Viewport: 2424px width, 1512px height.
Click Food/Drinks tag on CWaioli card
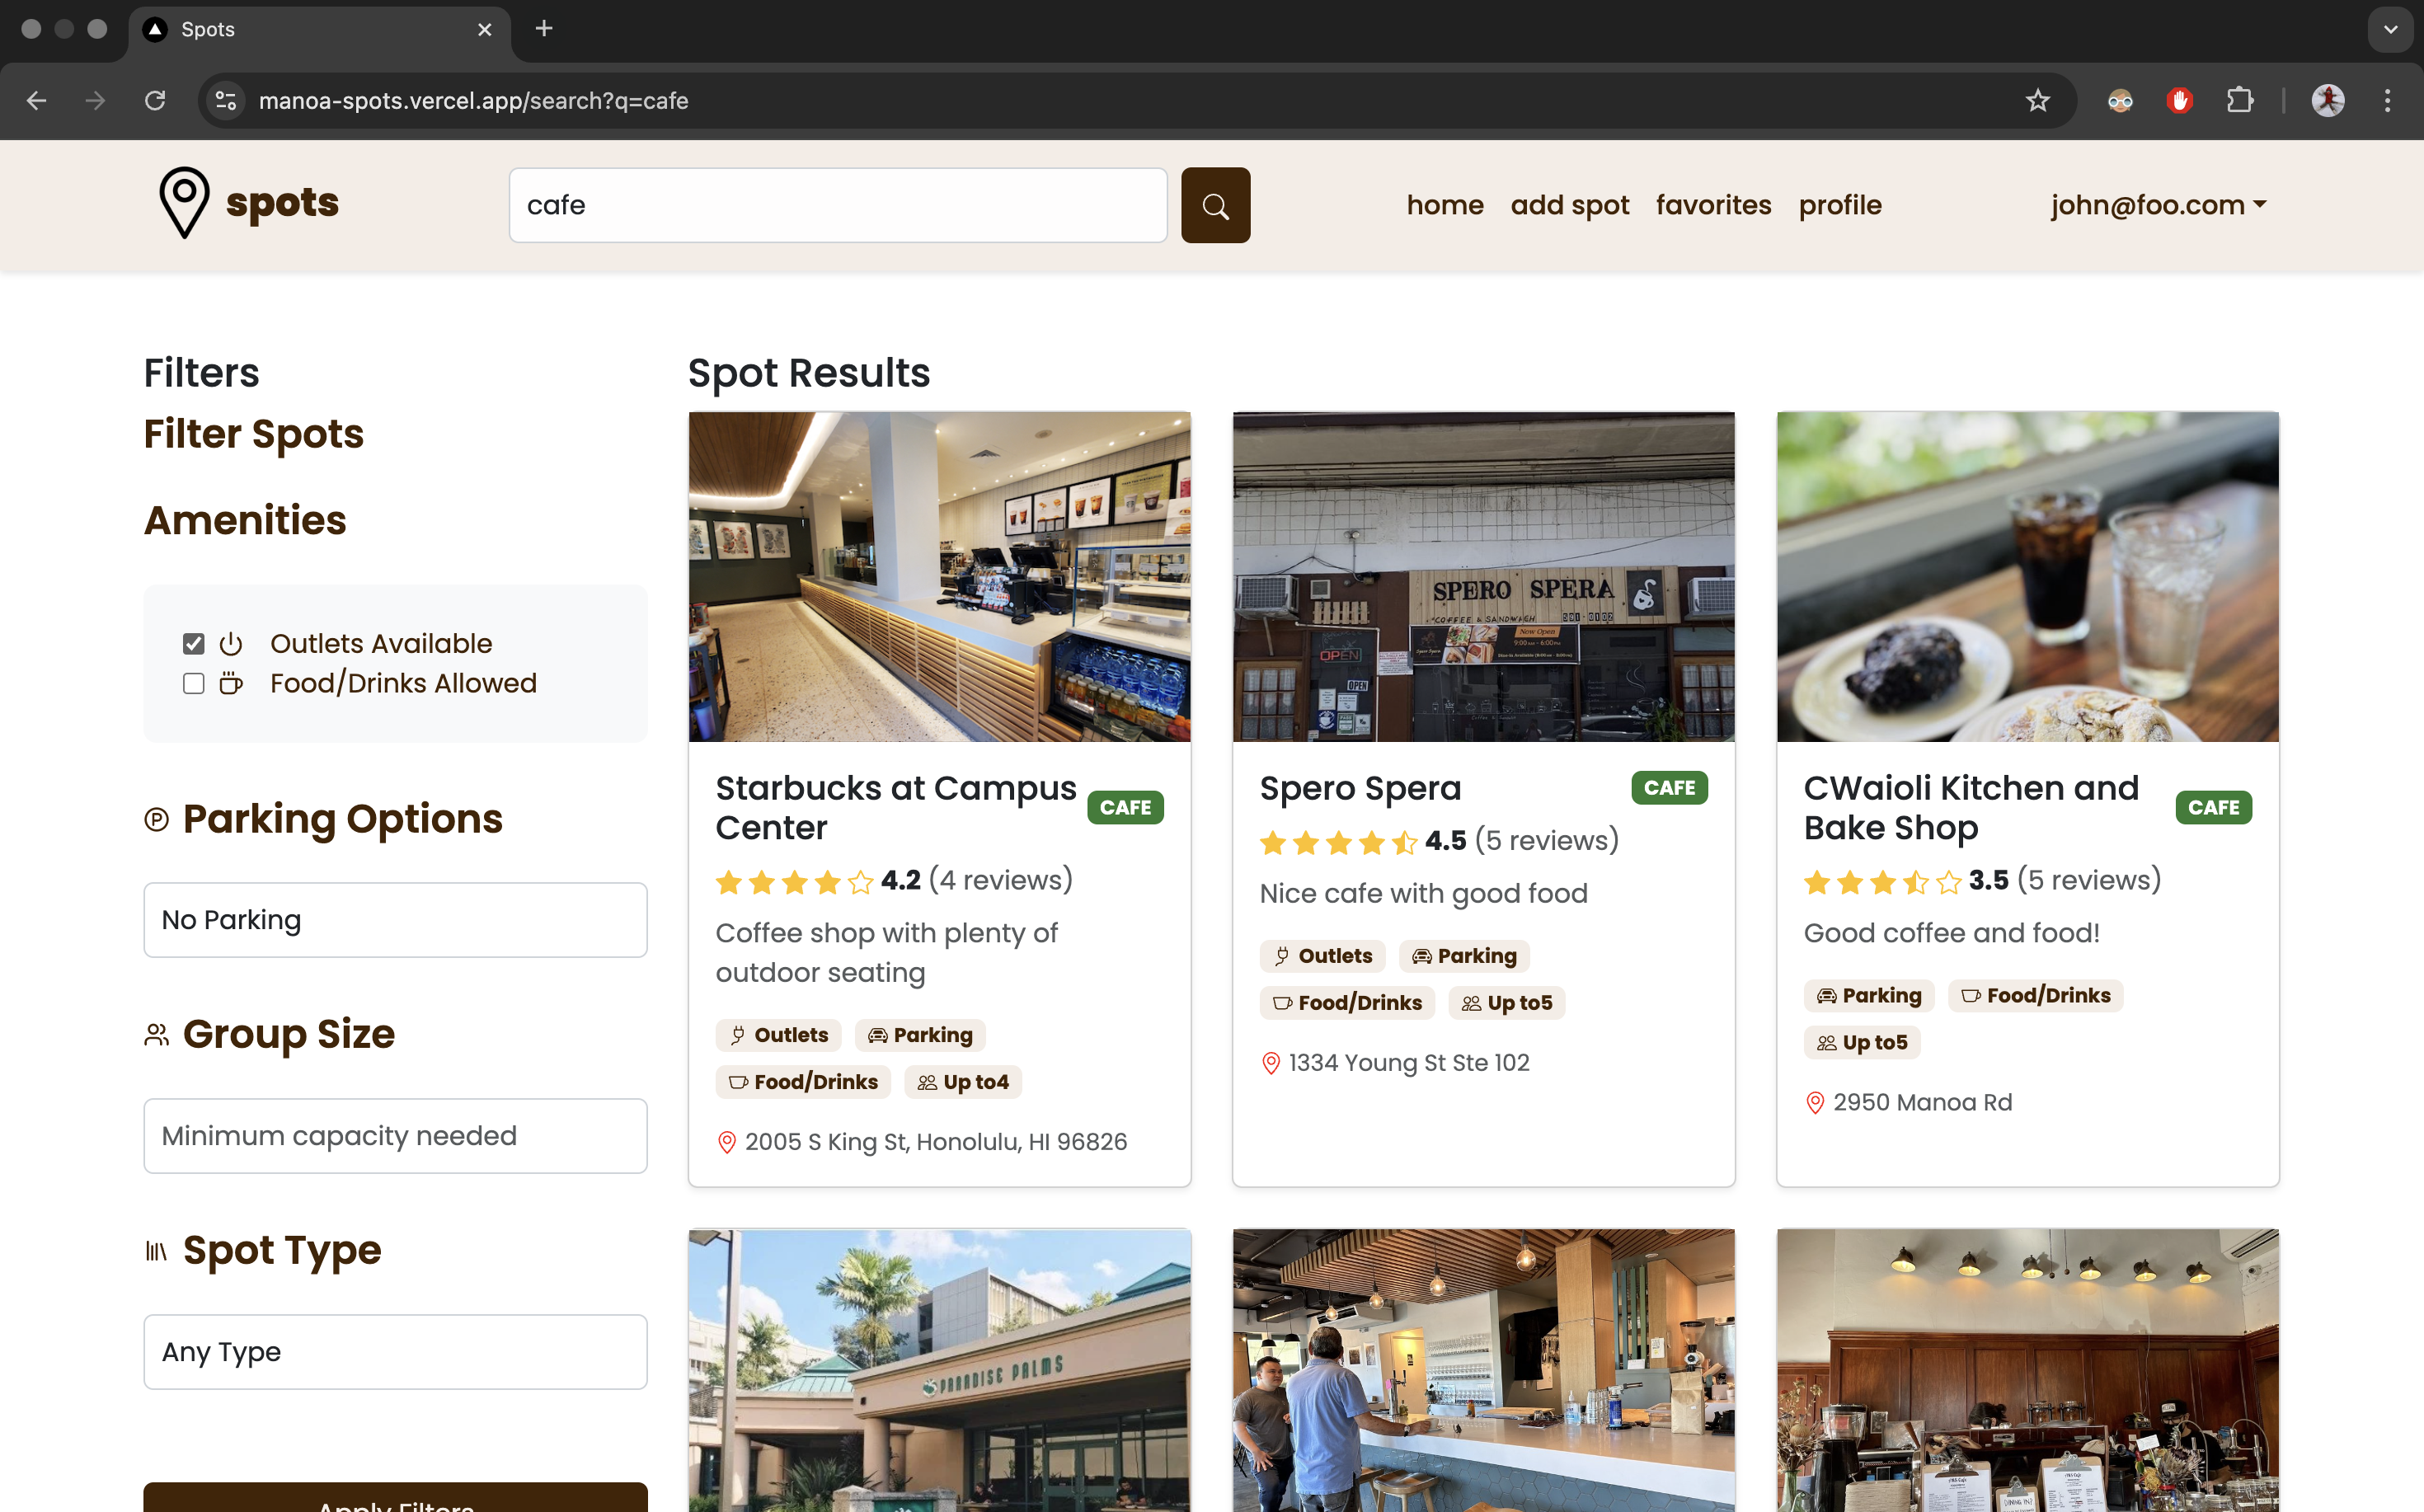tap(2035, 996)
